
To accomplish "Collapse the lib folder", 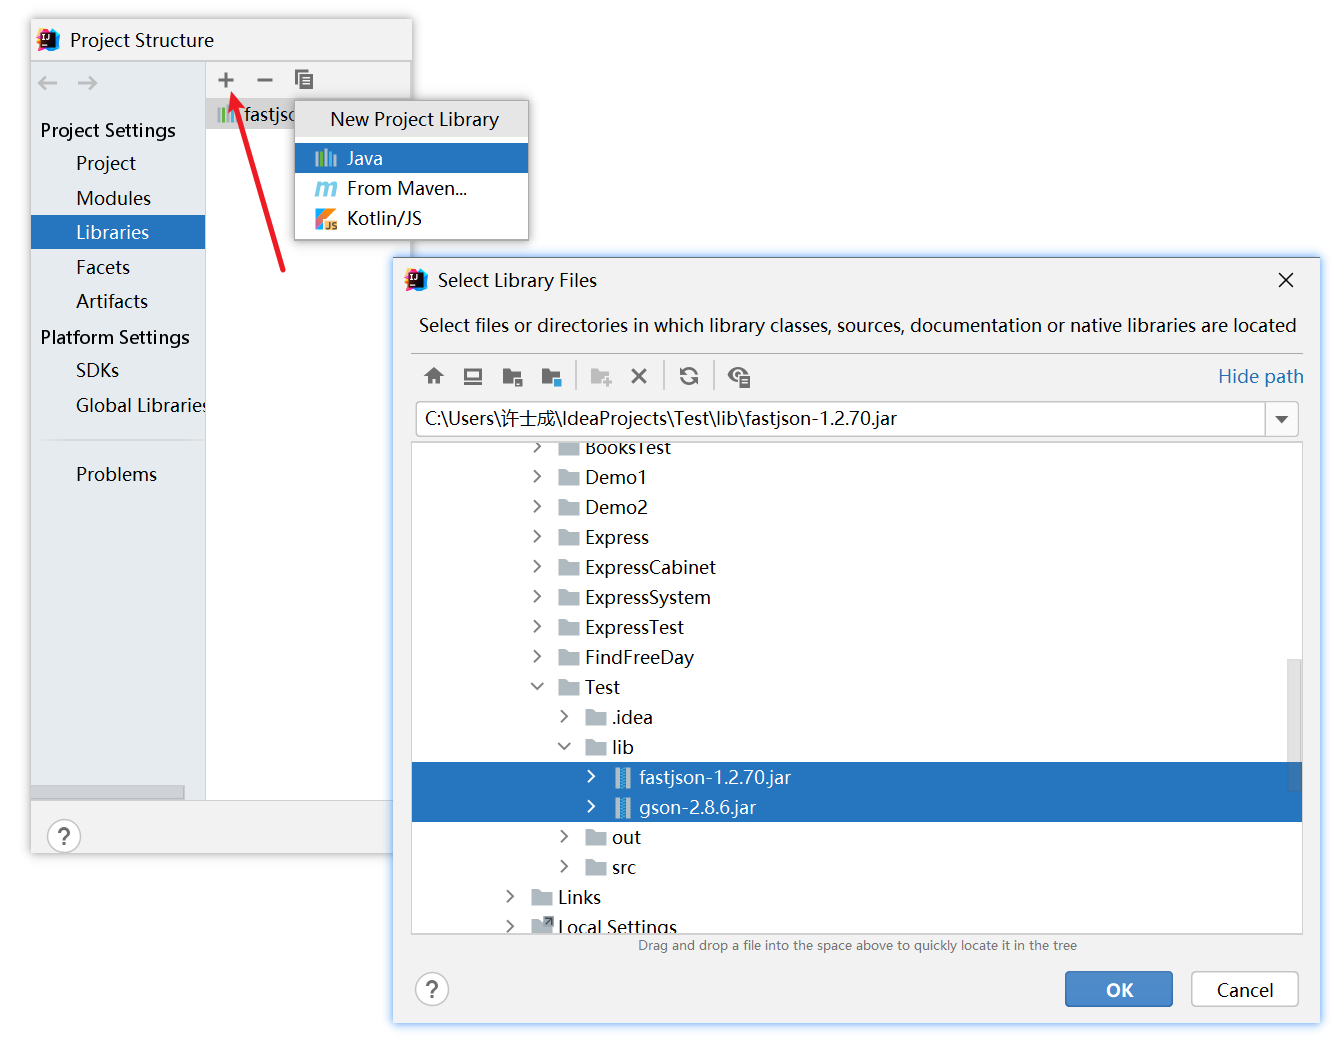I will tap(564, 747).
